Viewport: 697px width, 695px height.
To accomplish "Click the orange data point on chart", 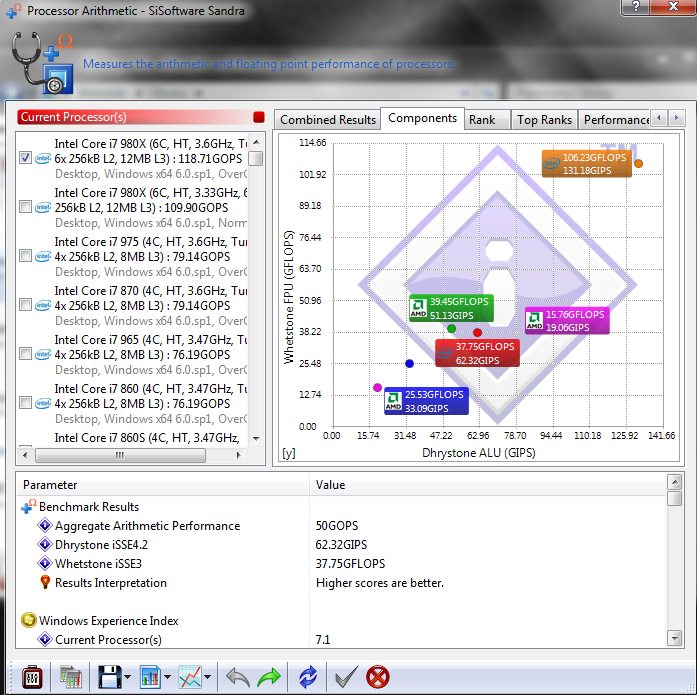I will [x=638, y=164].
